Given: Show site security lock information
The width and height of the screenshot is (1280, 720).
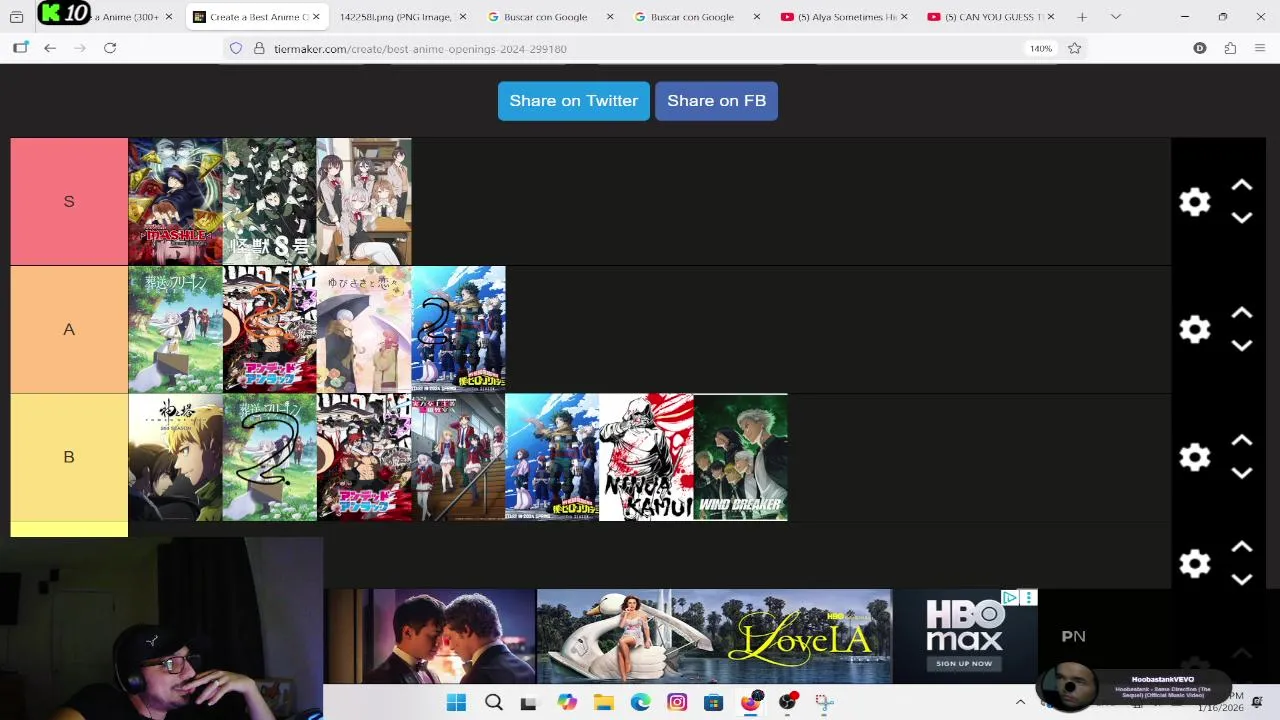Looking at the screenshot, I should 259,48.
